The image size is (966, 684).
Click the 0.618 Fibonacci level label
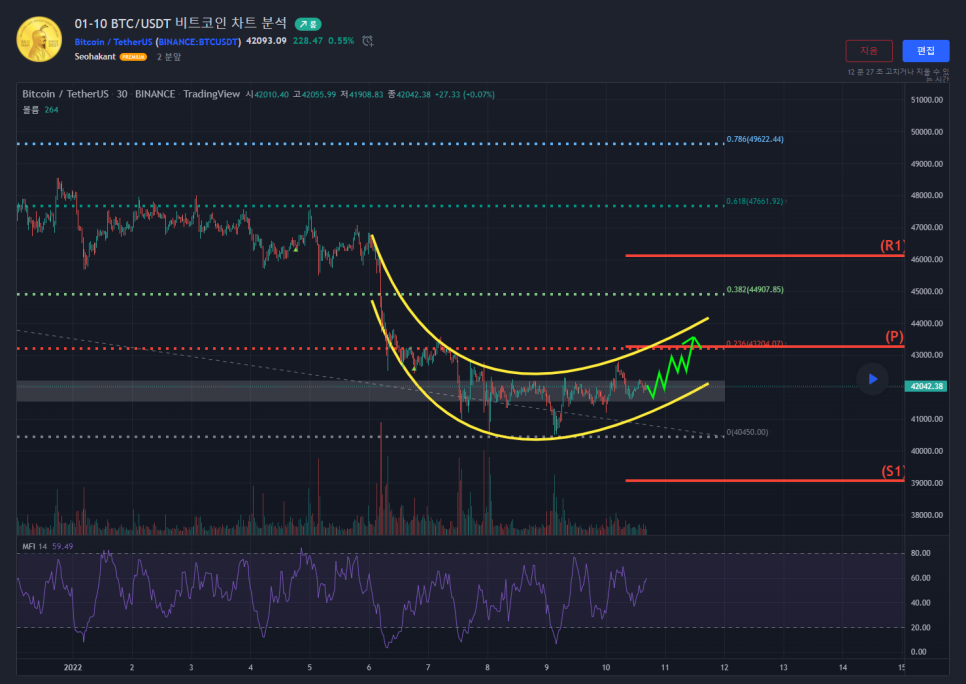(x=755, y=201)
